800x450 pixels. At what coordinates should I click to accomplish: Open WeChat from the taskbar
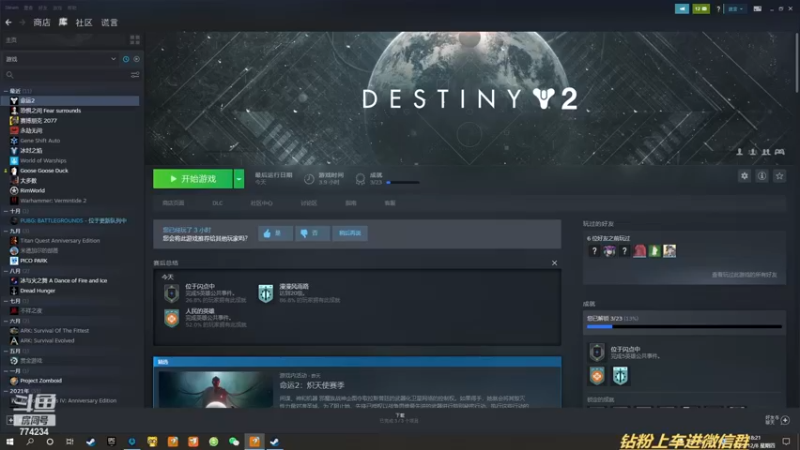[234, 441]
